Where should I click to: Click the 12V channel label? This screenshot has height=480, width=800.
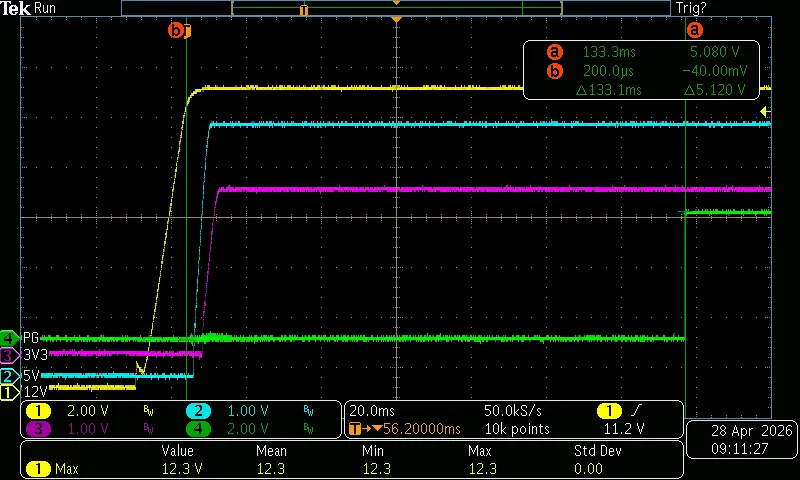point(35,392)
